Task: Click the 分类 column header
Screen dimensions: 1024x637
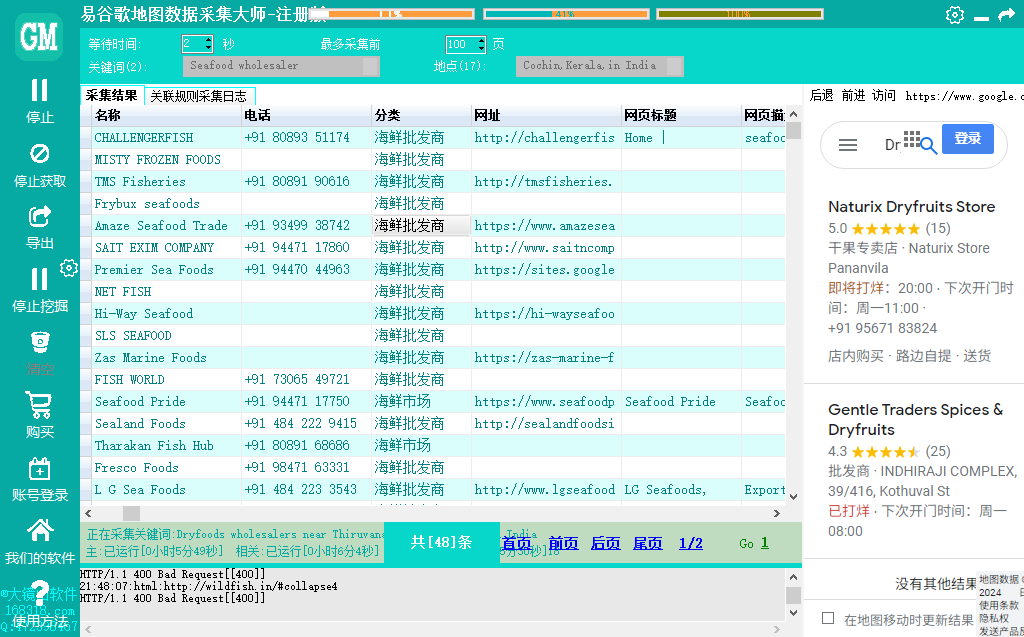Action: click(x=421, y=116)
